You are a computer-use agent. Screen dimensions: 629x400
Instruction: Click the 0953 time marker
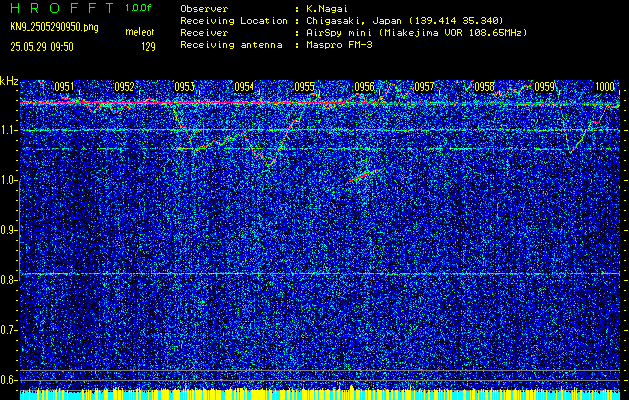[184, 87]
